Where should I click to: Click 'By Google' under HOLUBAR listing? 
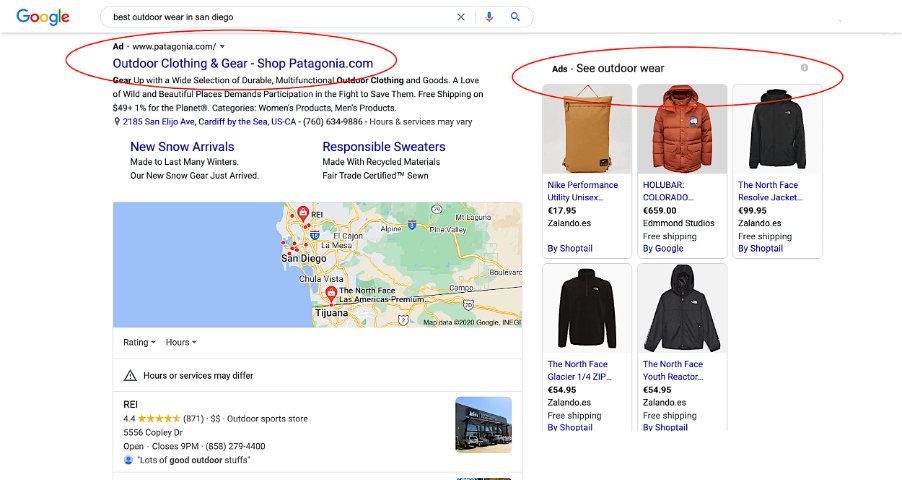point(663,249)
